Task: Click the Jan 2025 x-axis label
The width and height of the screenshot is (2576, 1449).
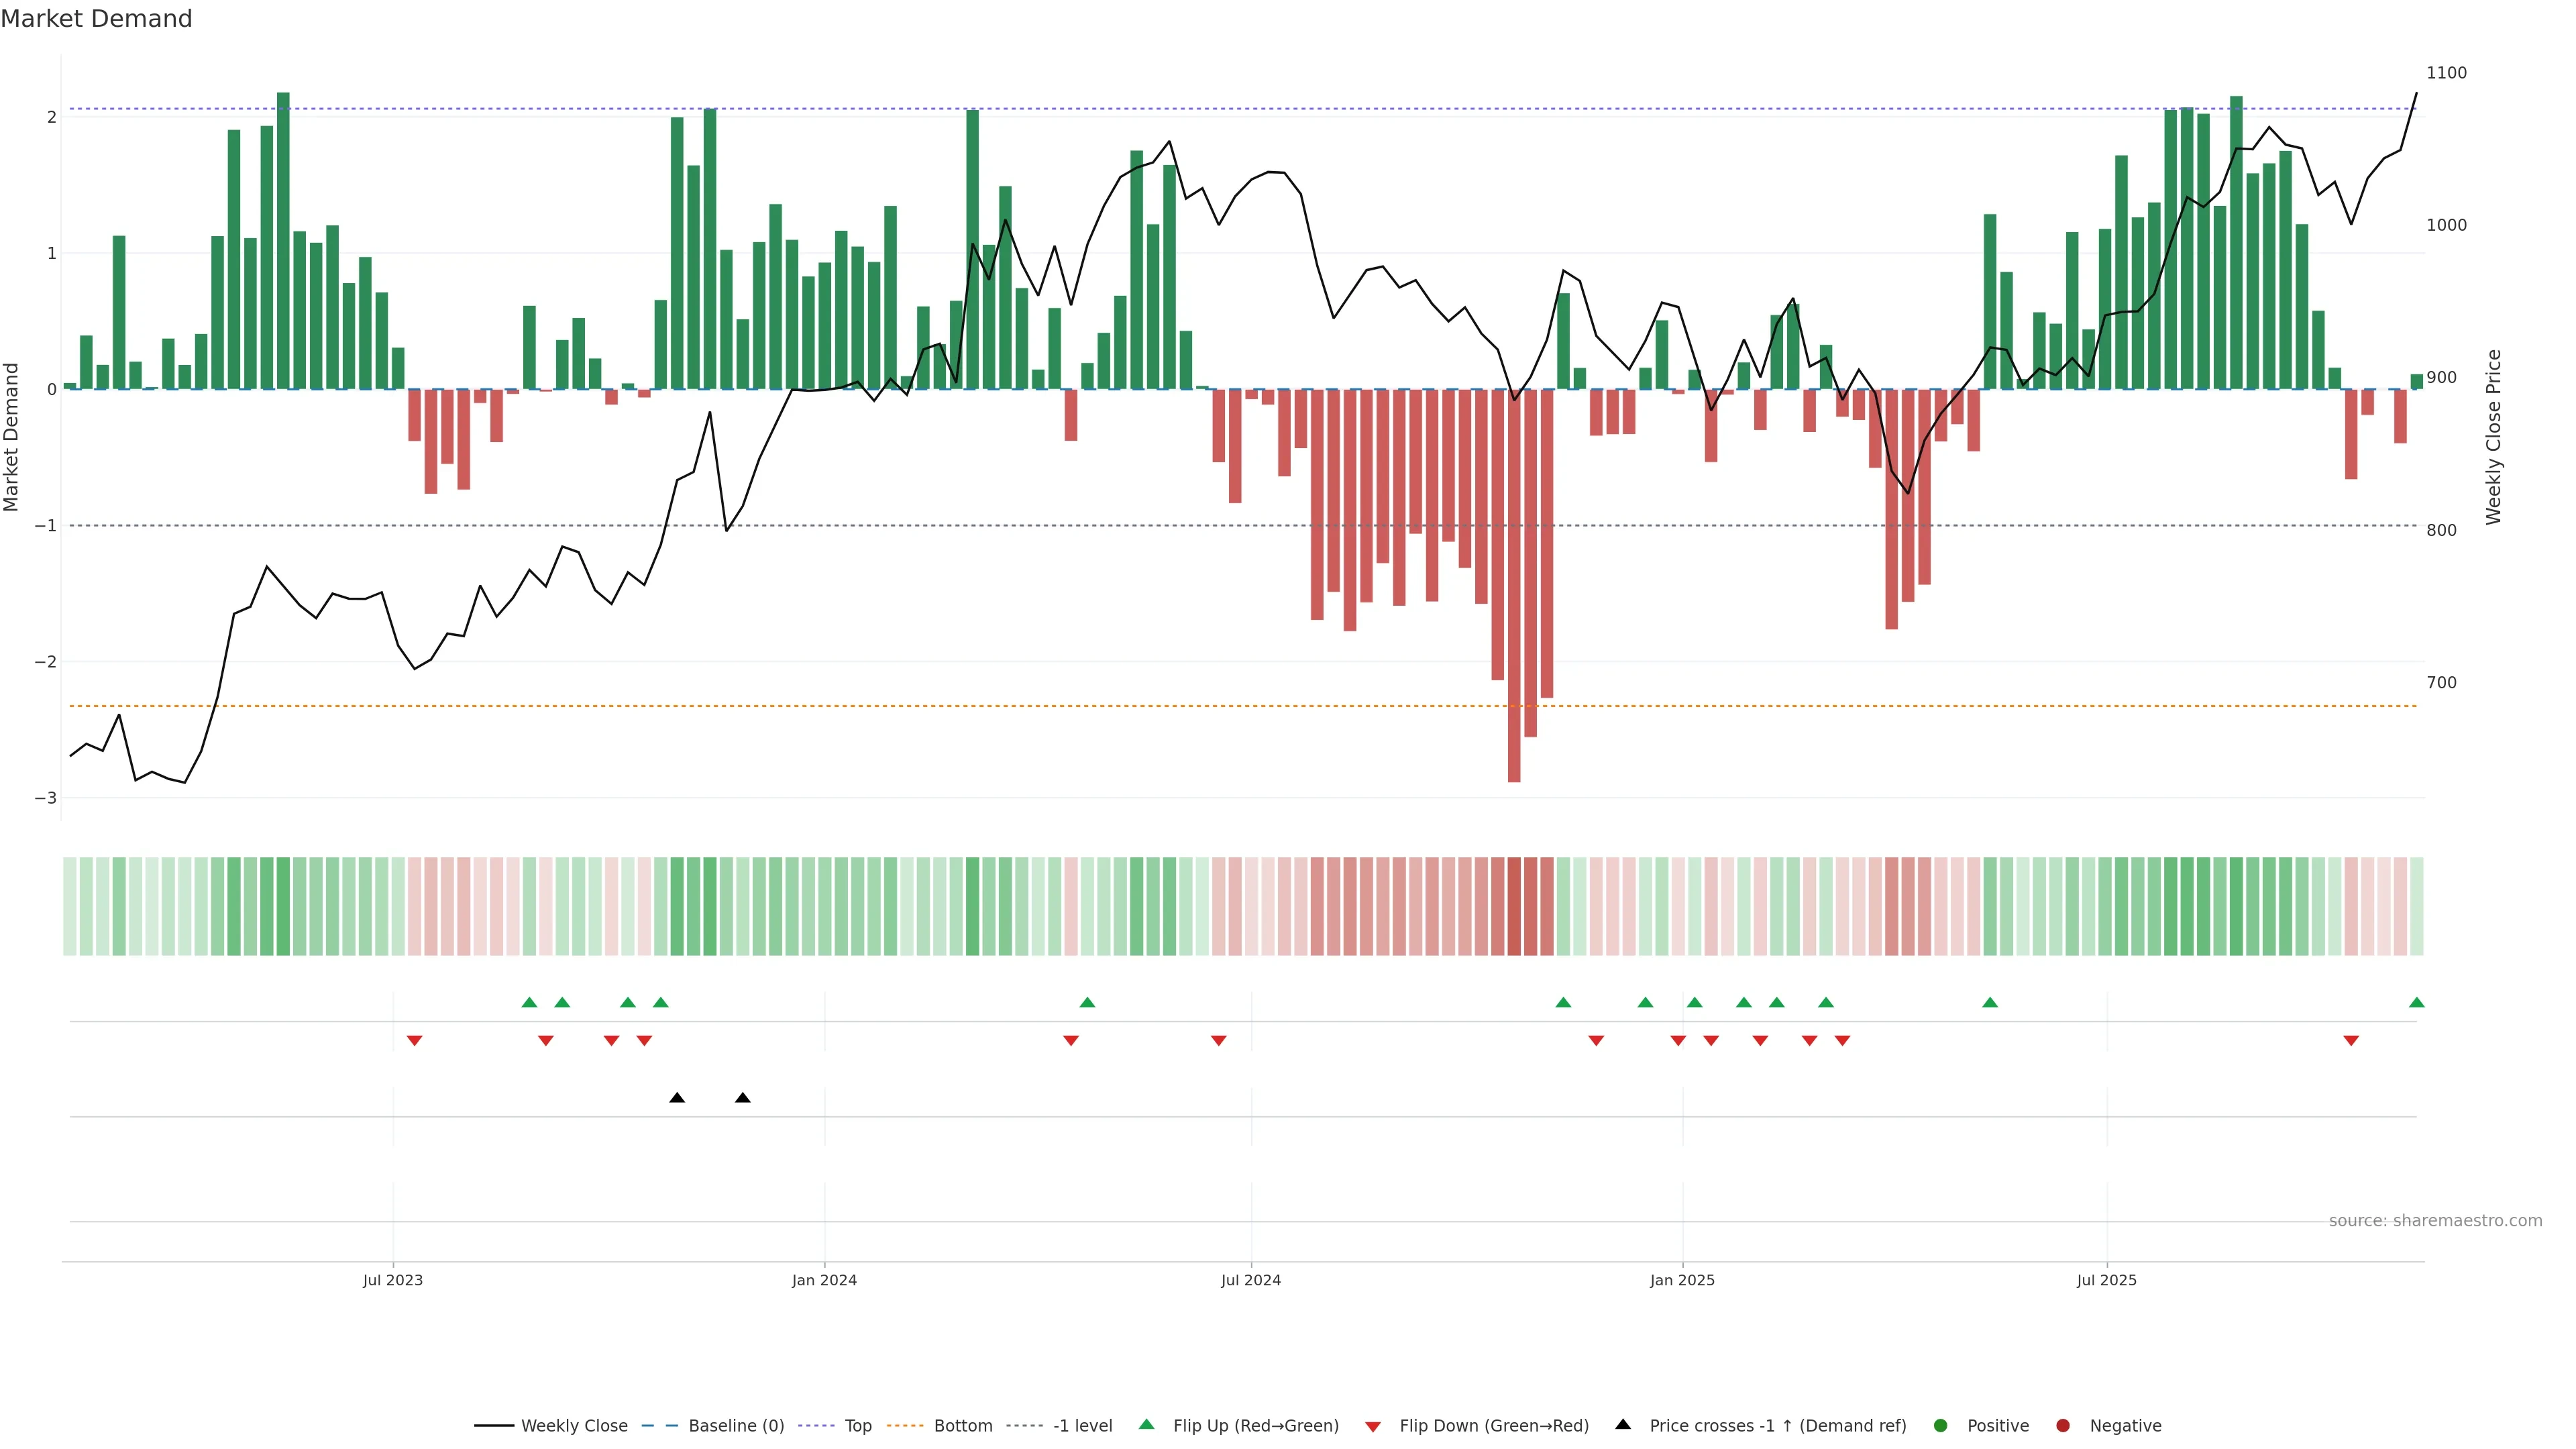Action: pos(1683,1281)
